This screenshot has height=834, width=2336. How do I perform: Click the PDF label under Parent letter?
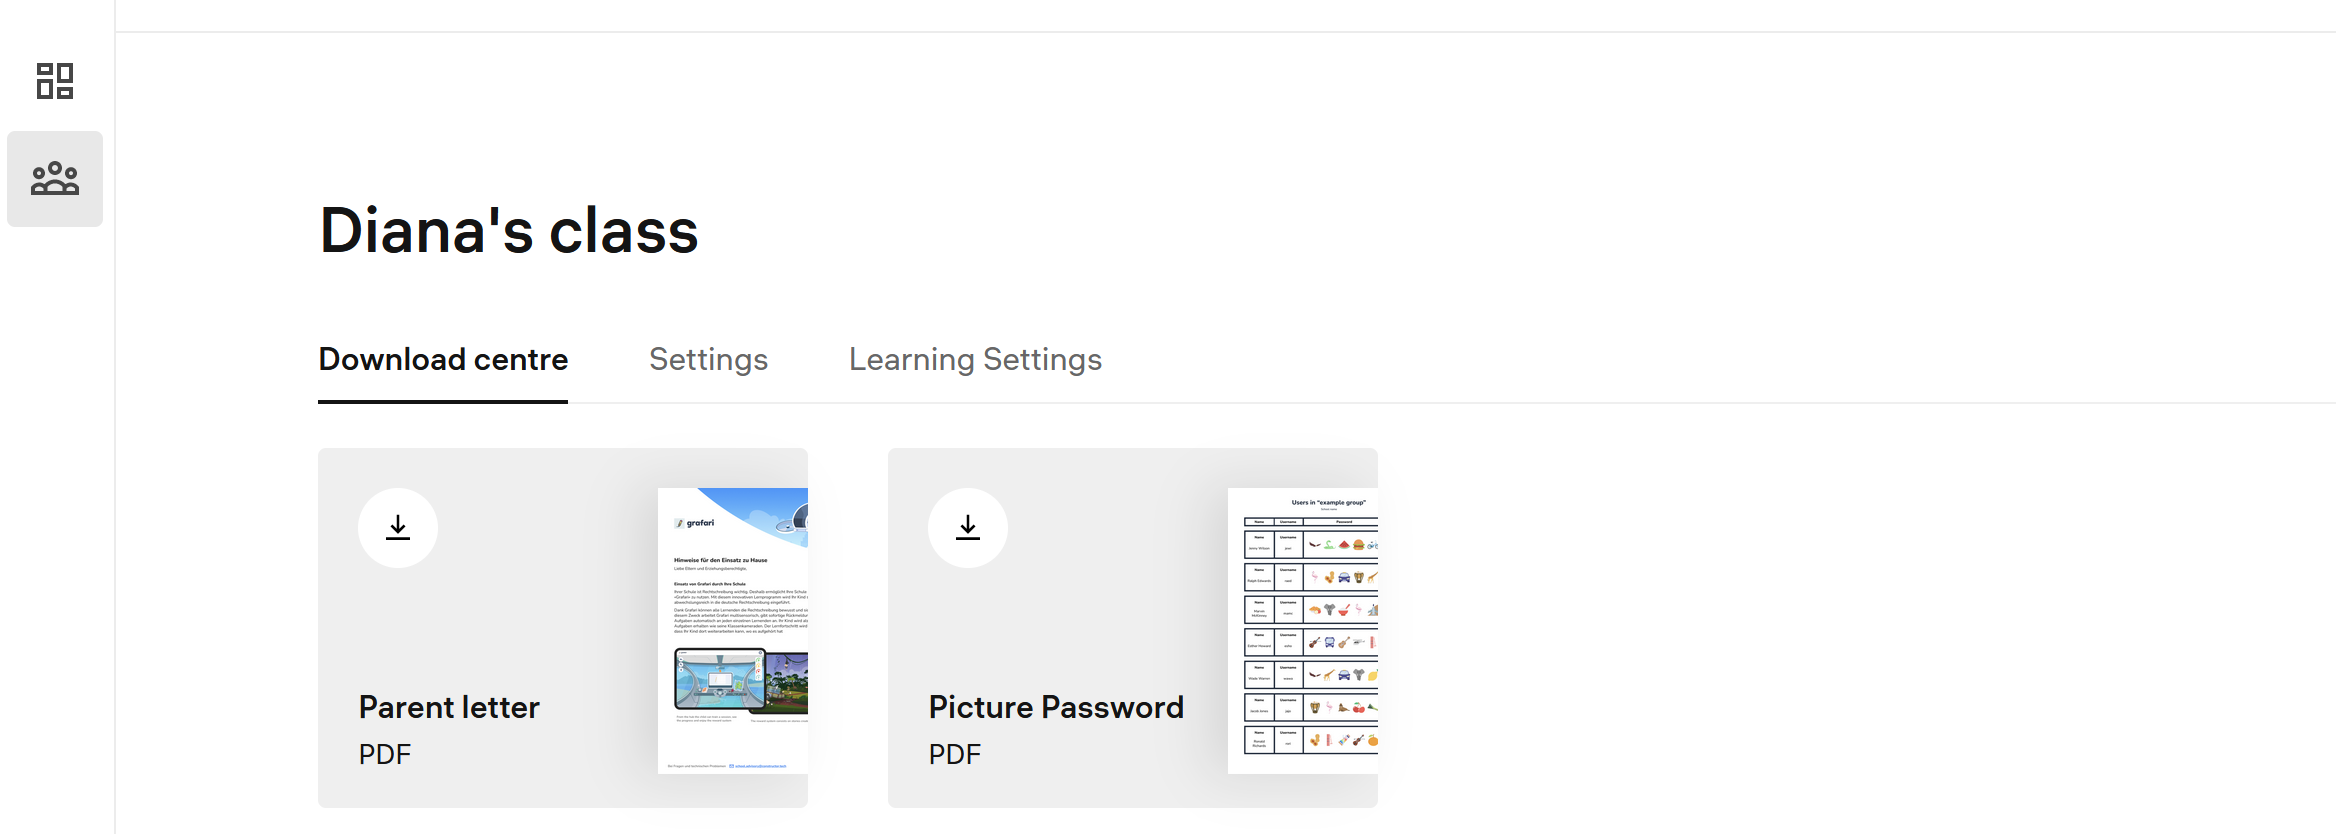385,755
